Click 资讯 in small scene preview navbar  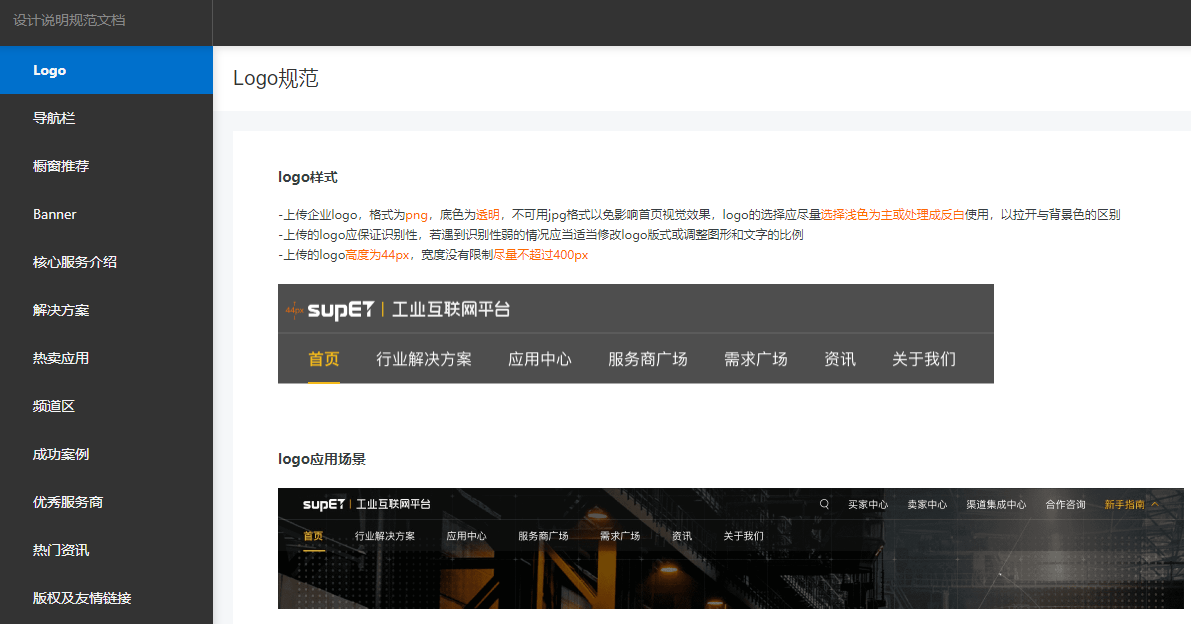[x=682, y=536]
